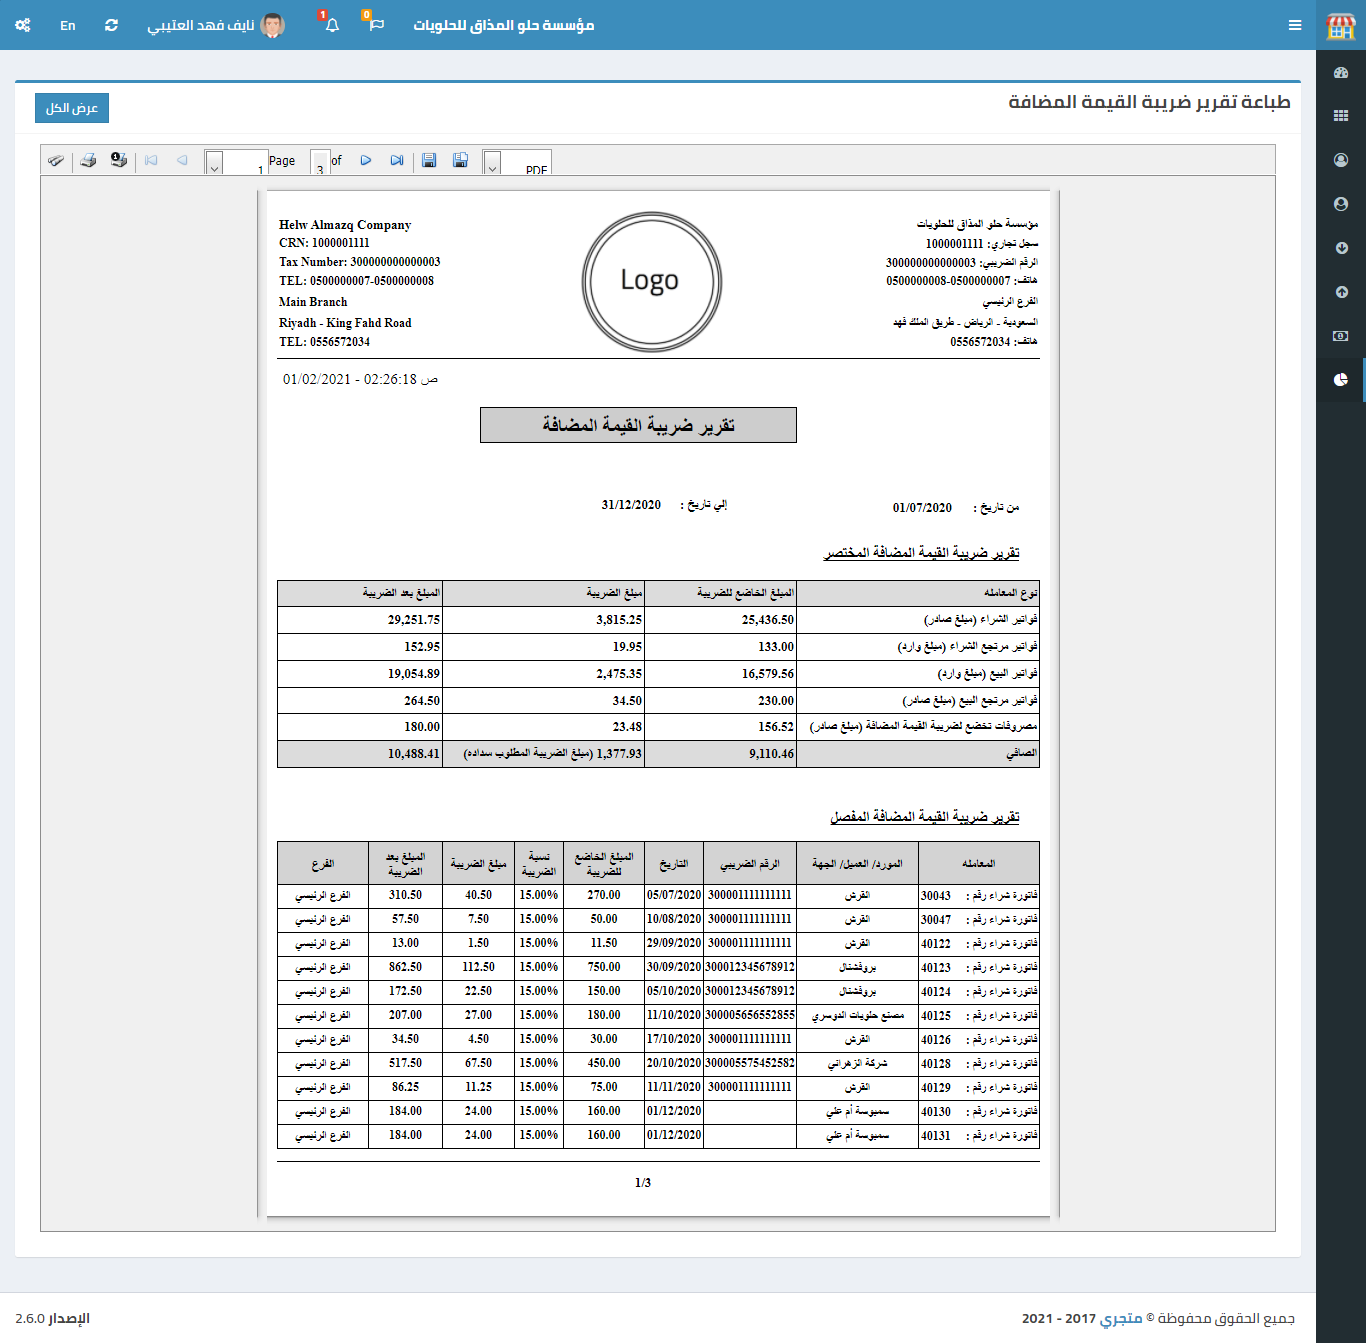This screenshot has width=1366, height=1343.
Task: Go to next page of report
Action: tap(366, 160)
